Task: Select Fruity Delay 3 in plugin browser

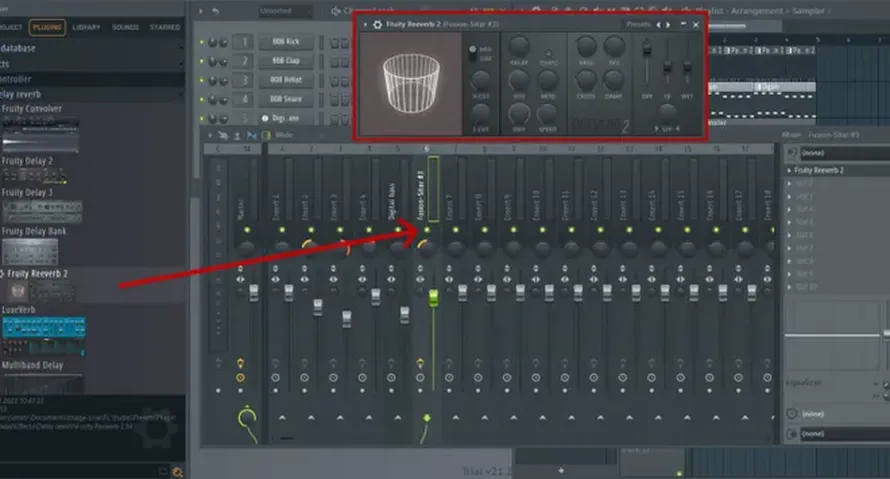Action: click(27, 193)
